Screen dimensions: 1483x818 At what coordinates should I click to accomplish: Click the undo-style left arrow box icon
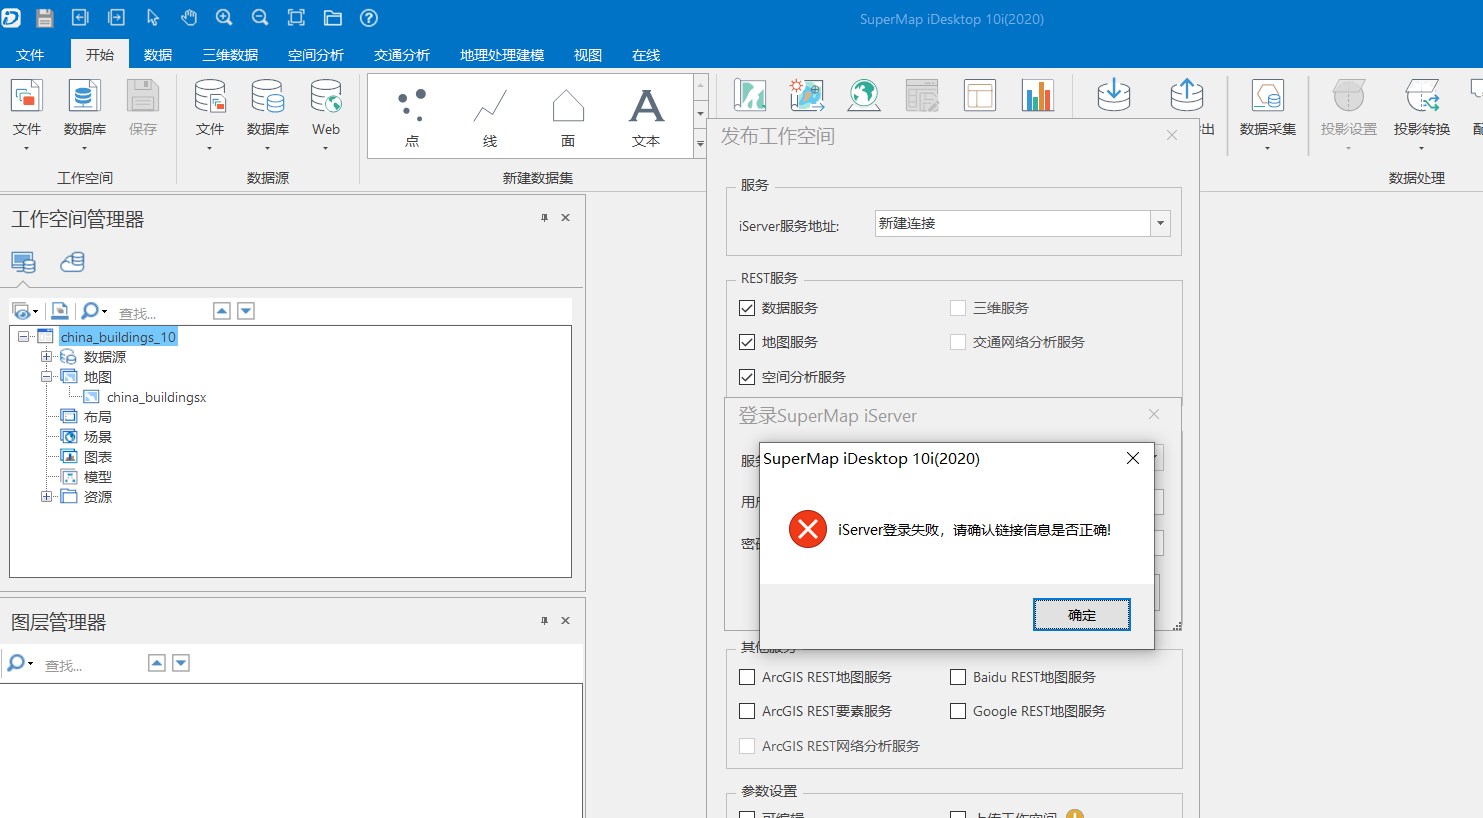[80, 18]
